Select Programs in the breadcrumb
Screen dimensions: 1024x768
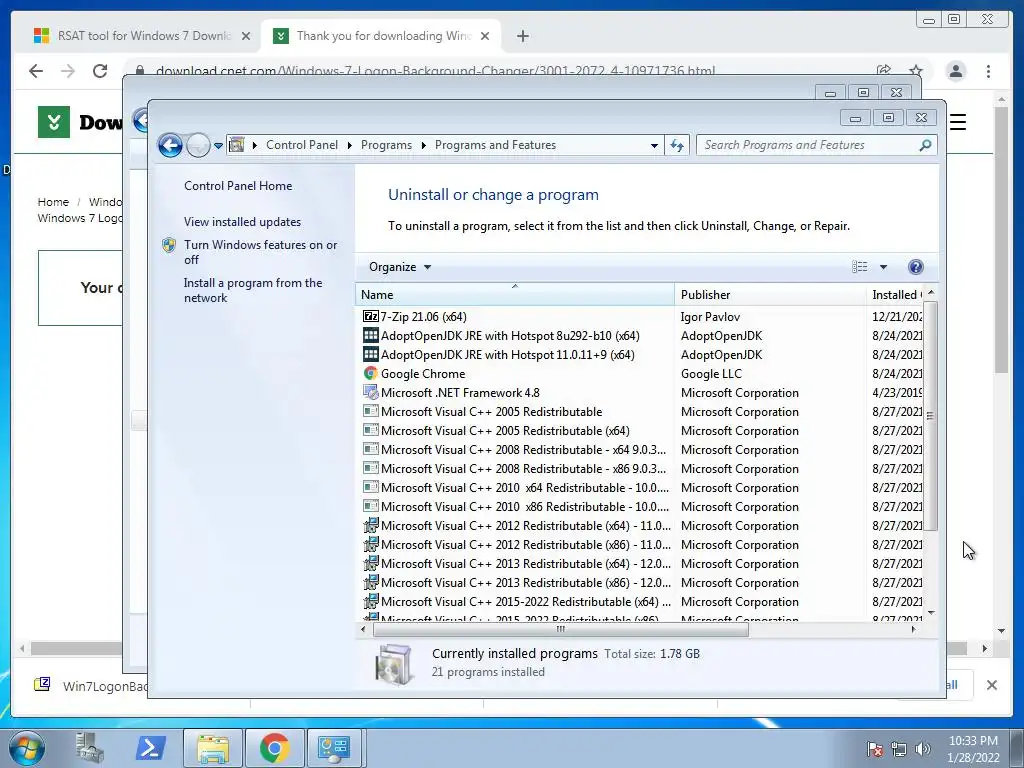click(x=386, y=145)
